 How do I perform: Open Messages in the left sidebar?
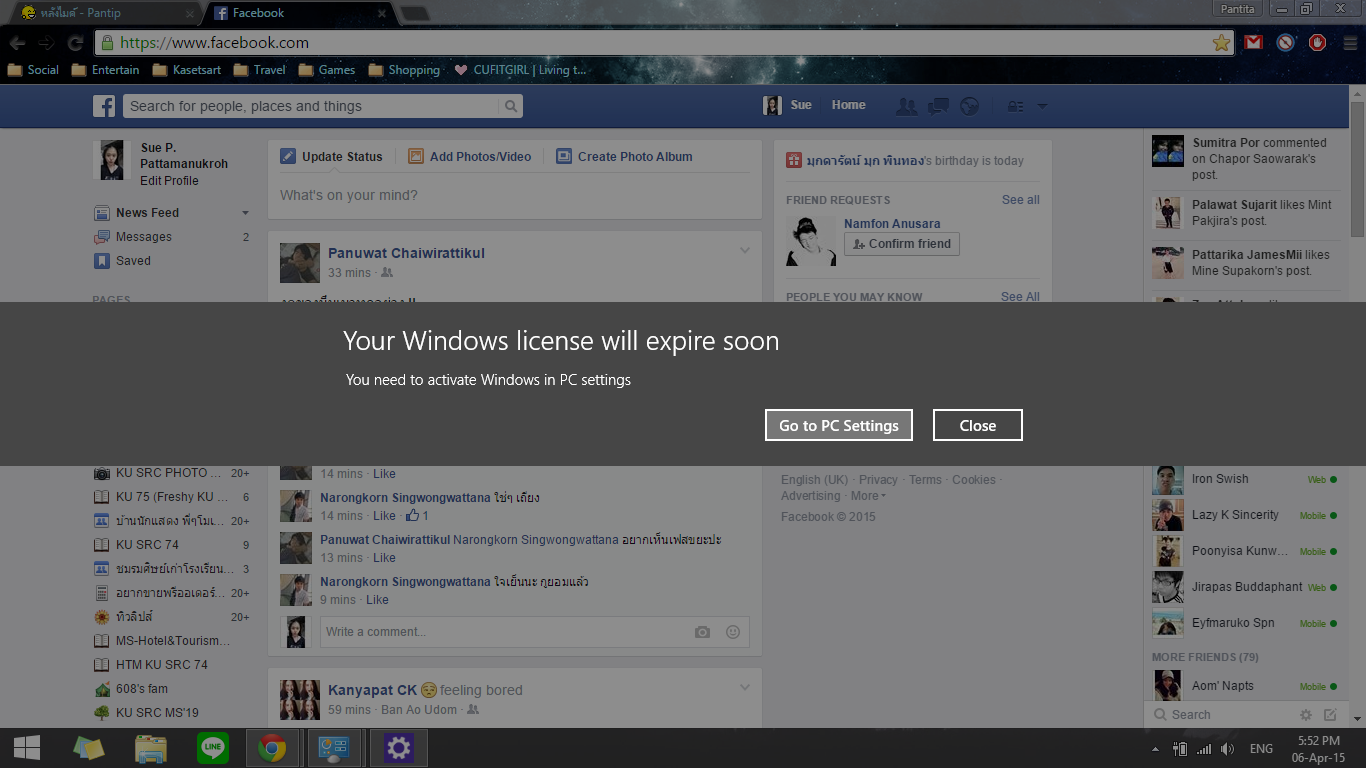(x=144, y=237)
